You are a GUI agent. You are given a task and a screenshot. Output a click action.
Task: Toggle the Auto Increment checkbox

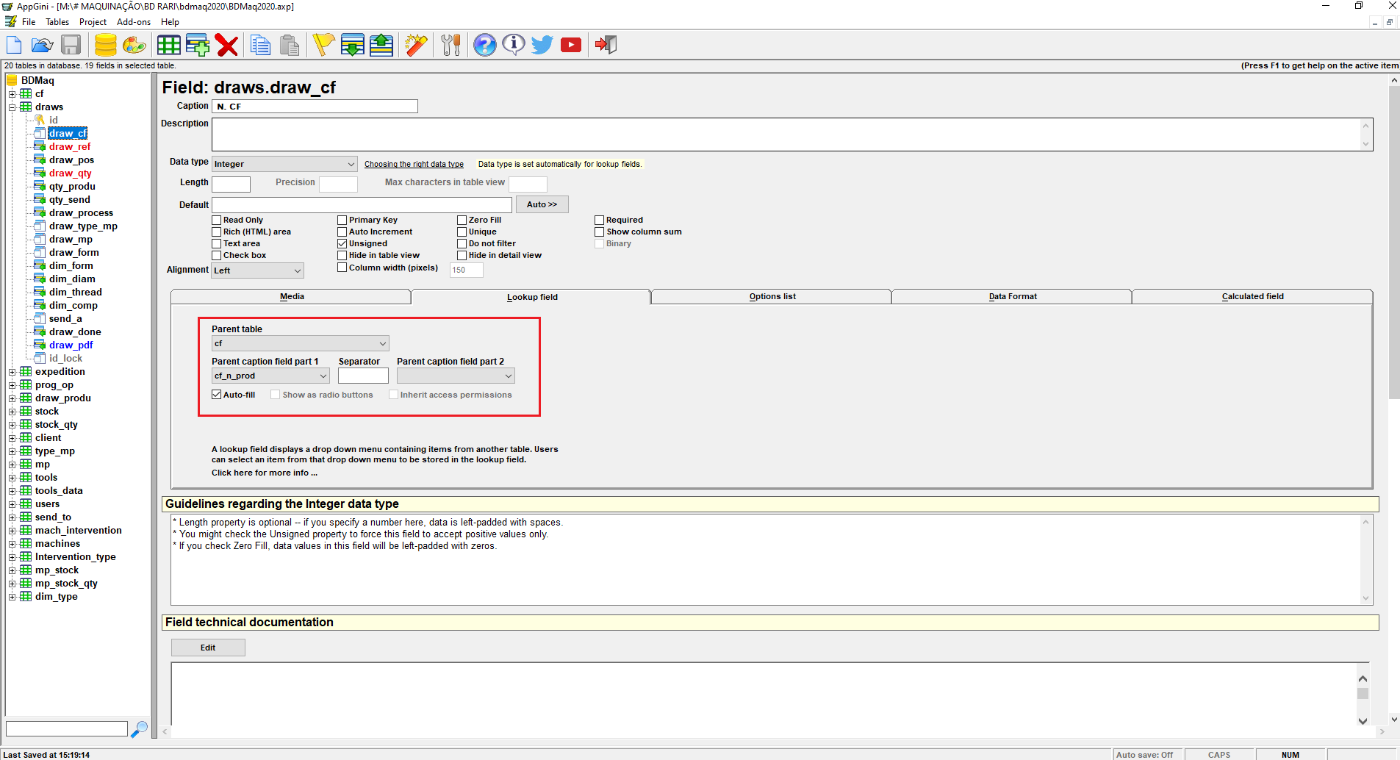pos(342,232)
